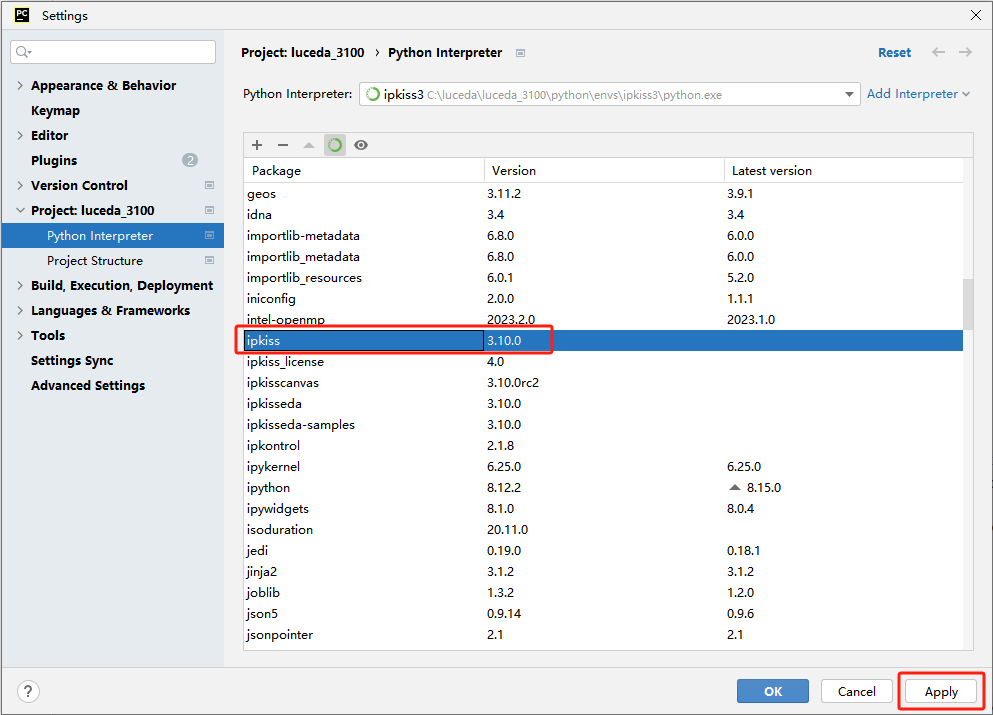Open the Add Interpreter dropdown

pyautogui.click(x=918, y=94)
